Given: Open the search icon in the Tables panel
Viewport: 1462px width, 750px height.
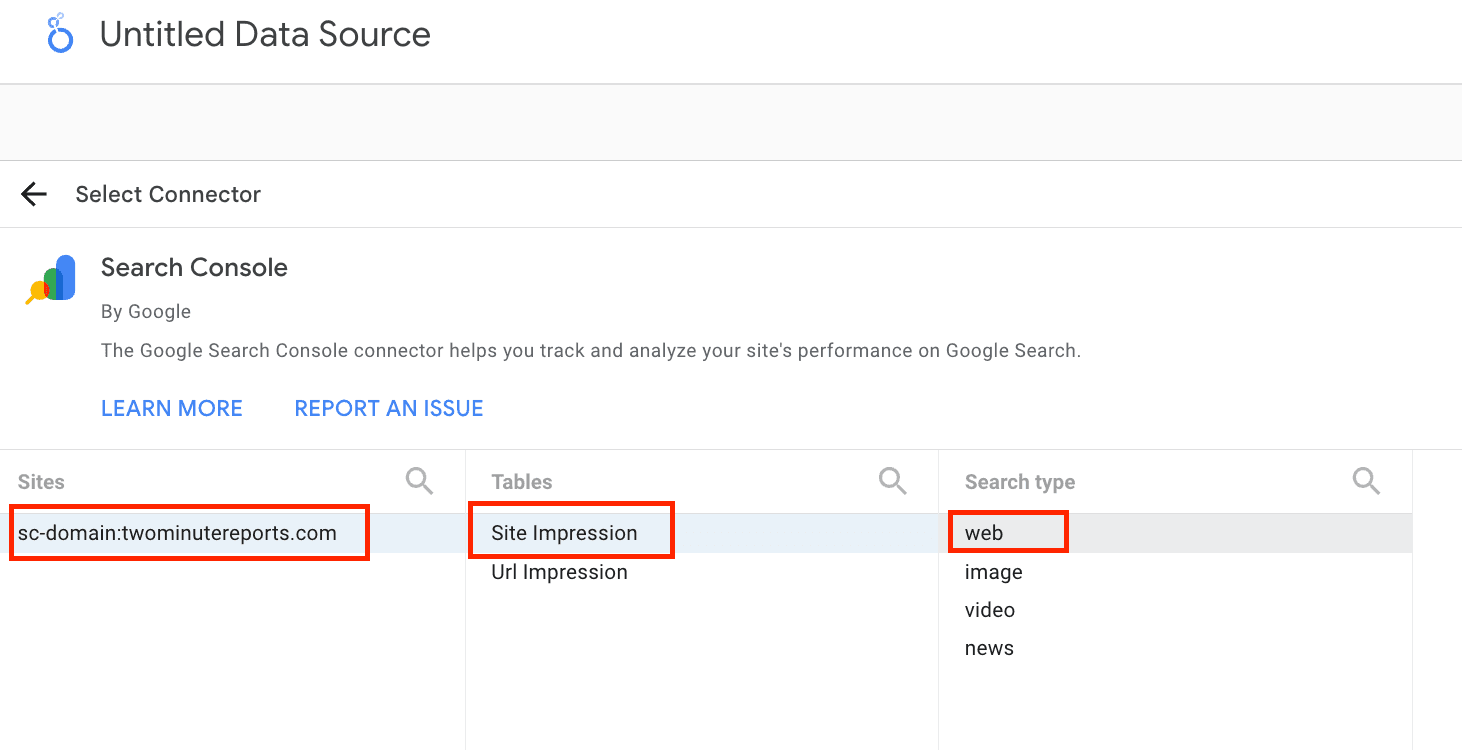Looking at the screenshot, I should click(x=892, y=481).
